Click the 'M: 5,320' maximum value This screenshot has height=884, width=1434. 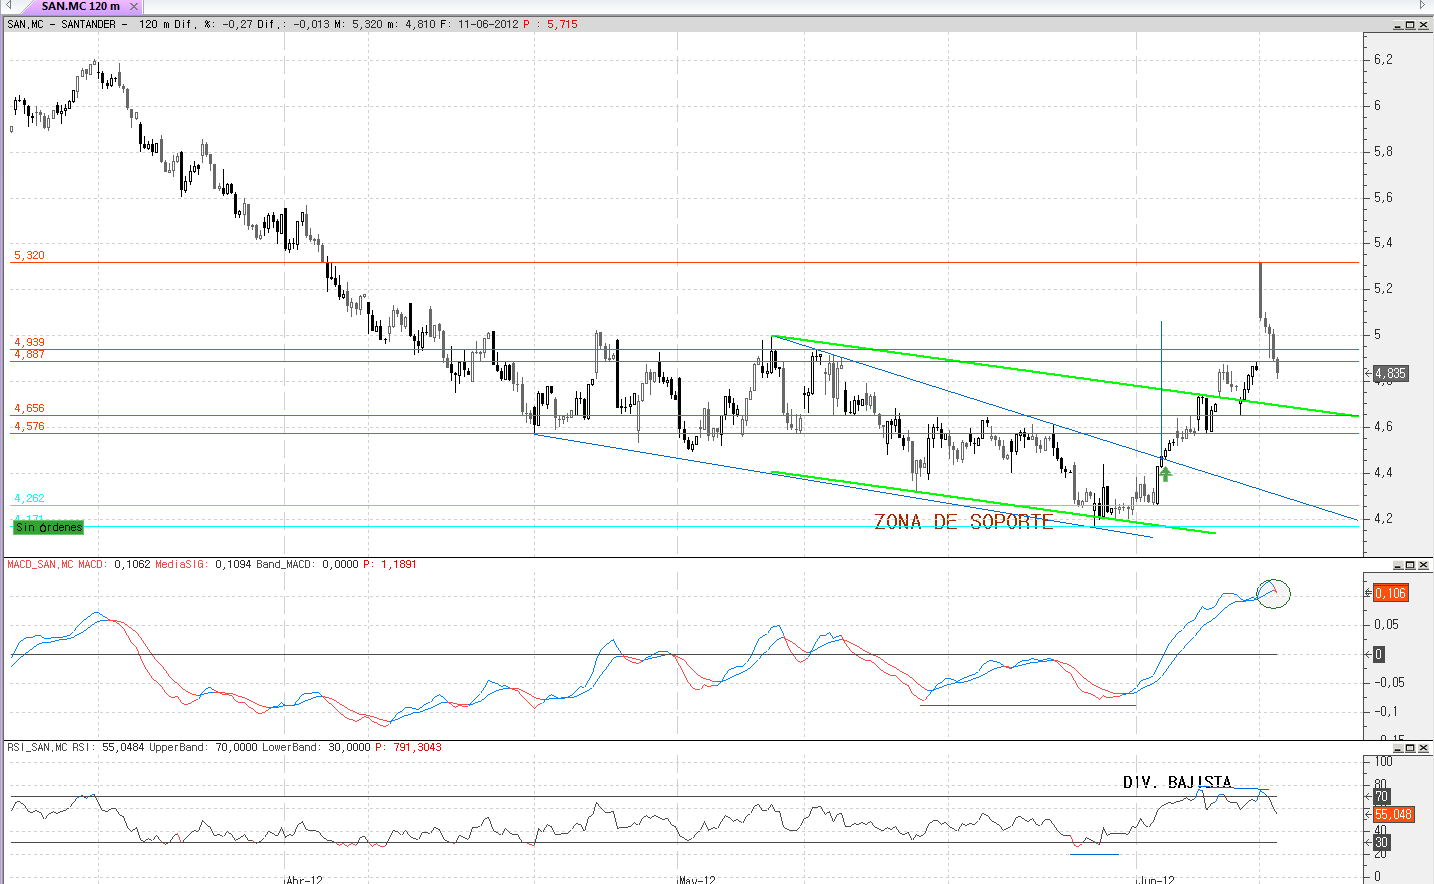click(357, 24)
